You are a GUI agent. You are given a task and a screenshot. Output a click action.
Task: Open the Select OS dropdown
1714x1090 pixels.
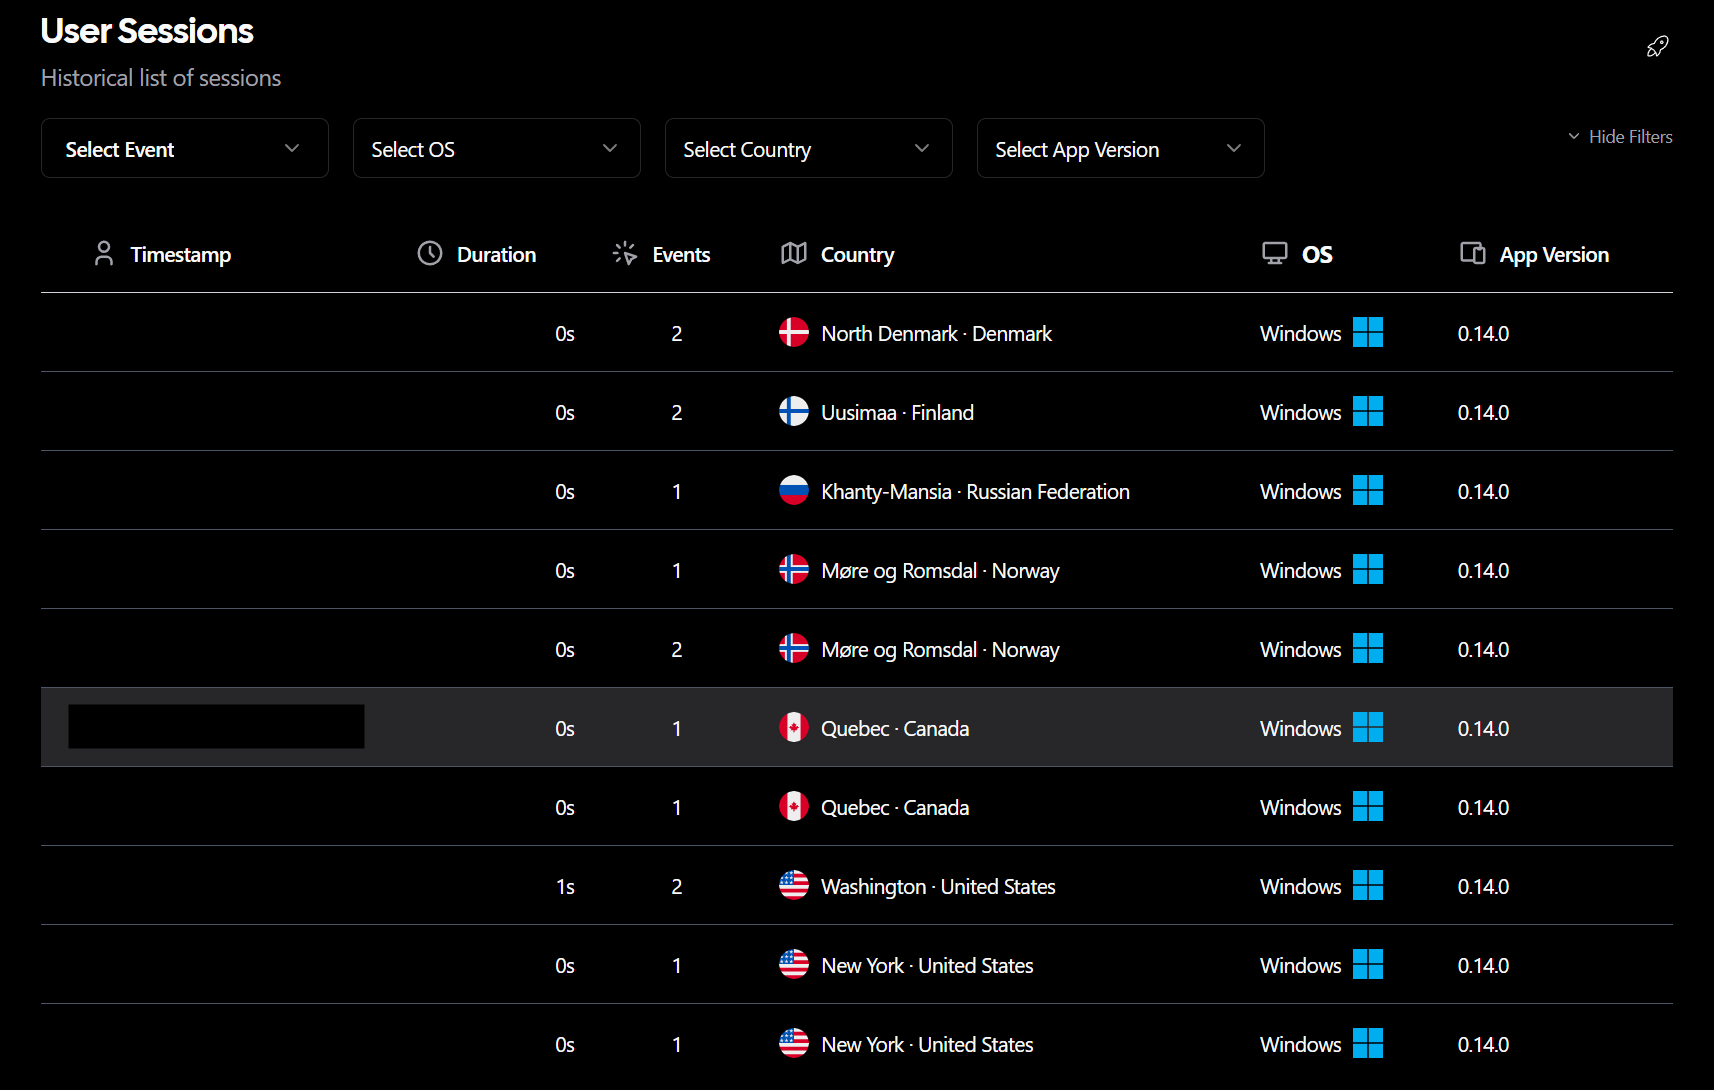coord(496,149)
